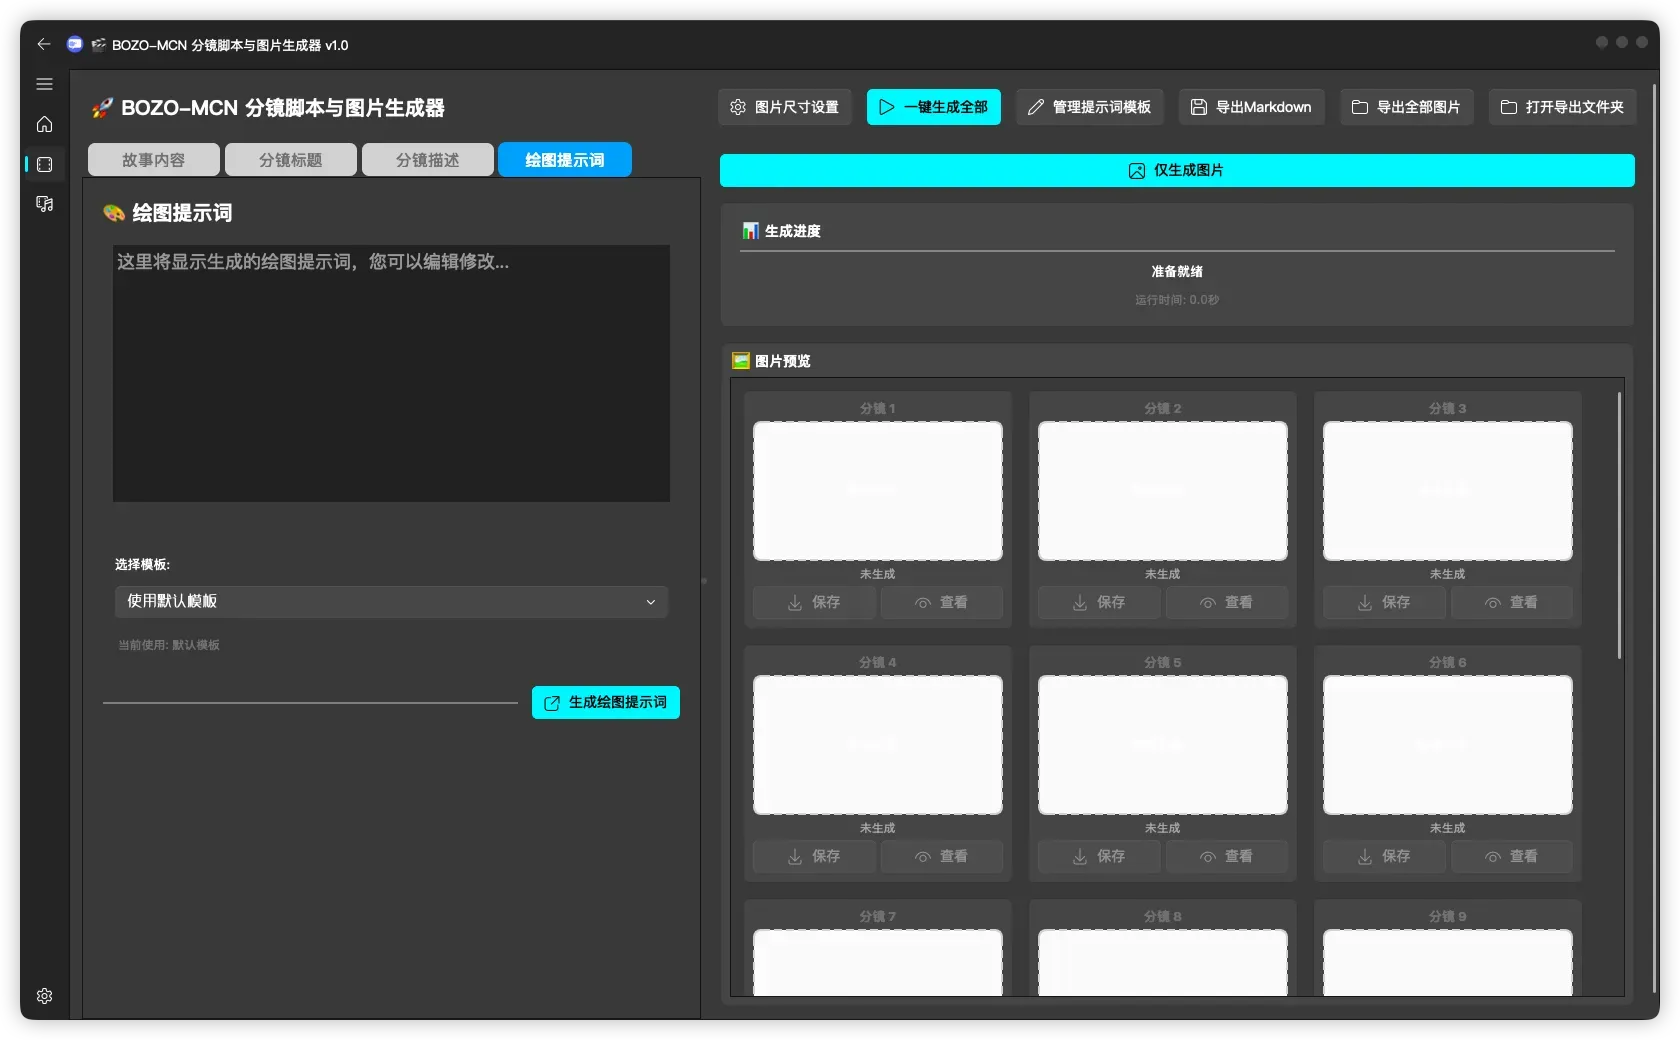
Task: Select the storyboard generator sidebar icon
Action: click(44, 164)
